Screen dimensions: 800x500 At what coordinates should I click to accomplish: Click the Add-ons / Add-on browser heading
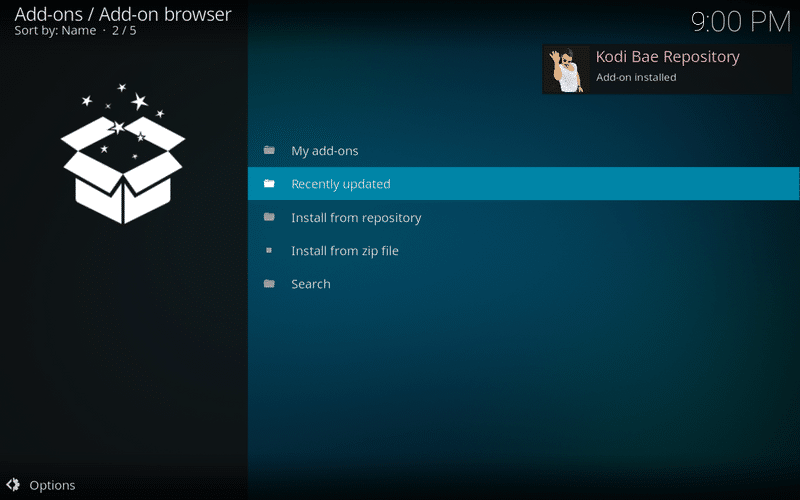tap(123, 14)
